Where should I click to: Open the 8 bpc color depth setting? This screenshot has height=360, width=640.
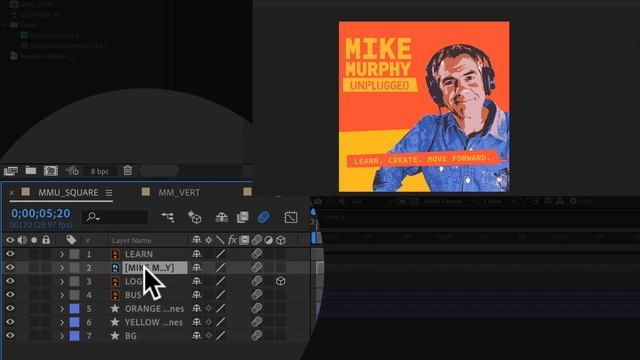point(100,171)
